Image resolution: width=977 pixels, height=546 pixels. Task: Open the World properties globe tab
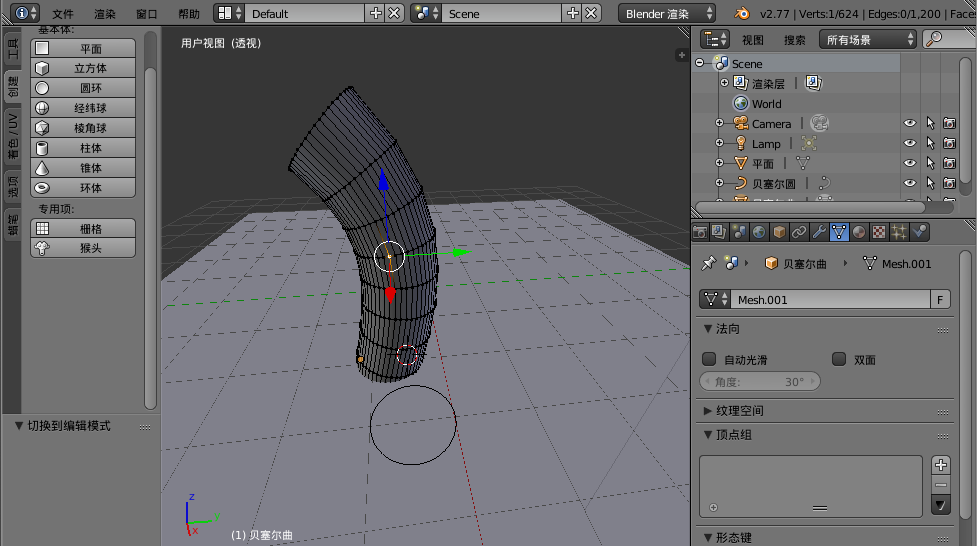coord(759,232)
